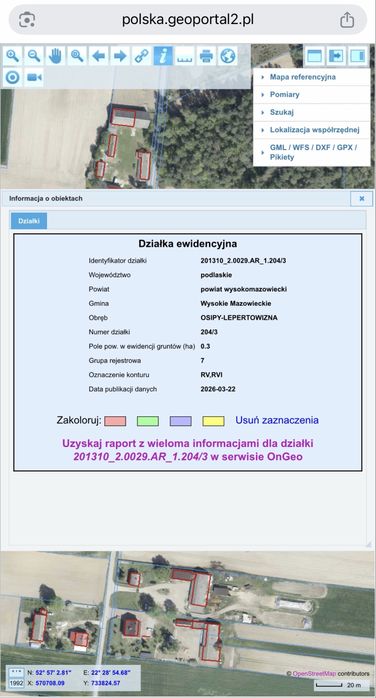Close the Informacja o obiektach panel

coord(361,199)
